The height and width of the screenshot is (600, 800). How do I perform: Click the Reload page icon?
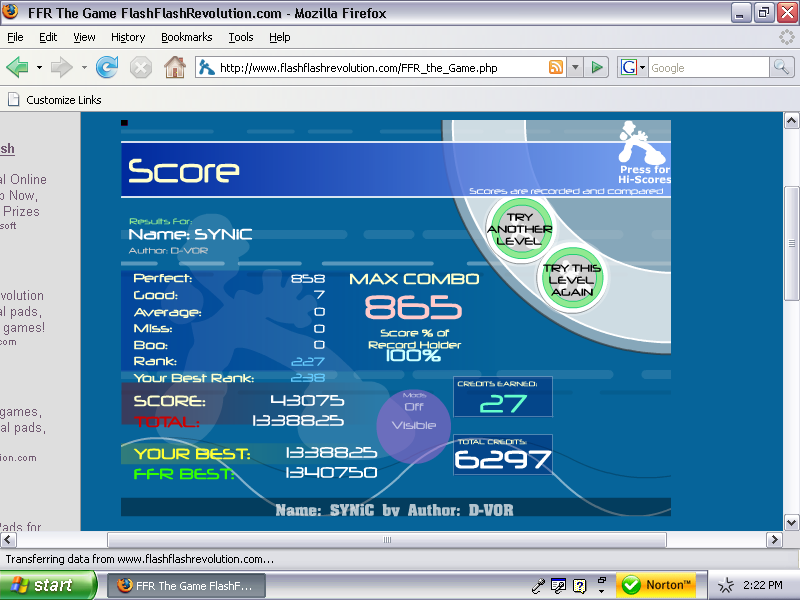[107, 68]
